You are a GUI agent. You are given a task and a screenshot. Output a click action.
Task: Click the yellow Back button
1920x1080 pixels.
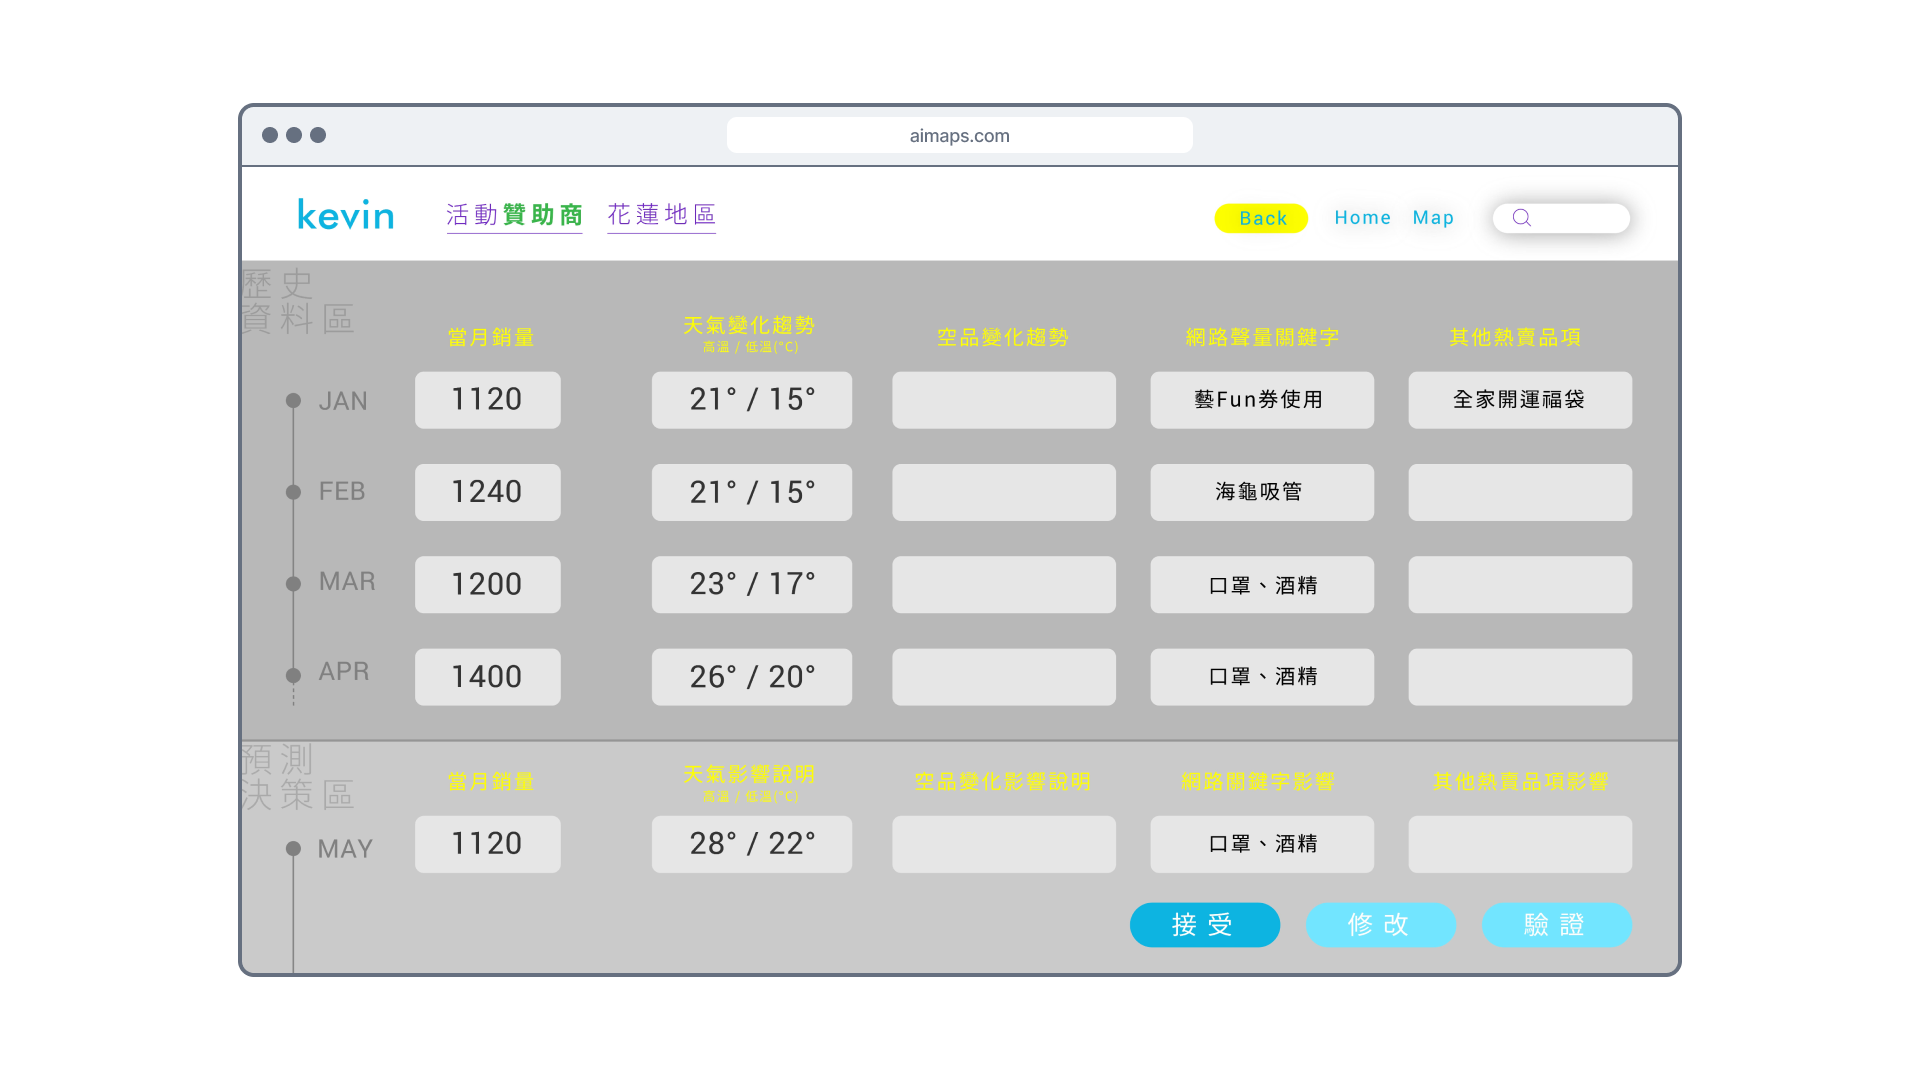(1261, 218)
